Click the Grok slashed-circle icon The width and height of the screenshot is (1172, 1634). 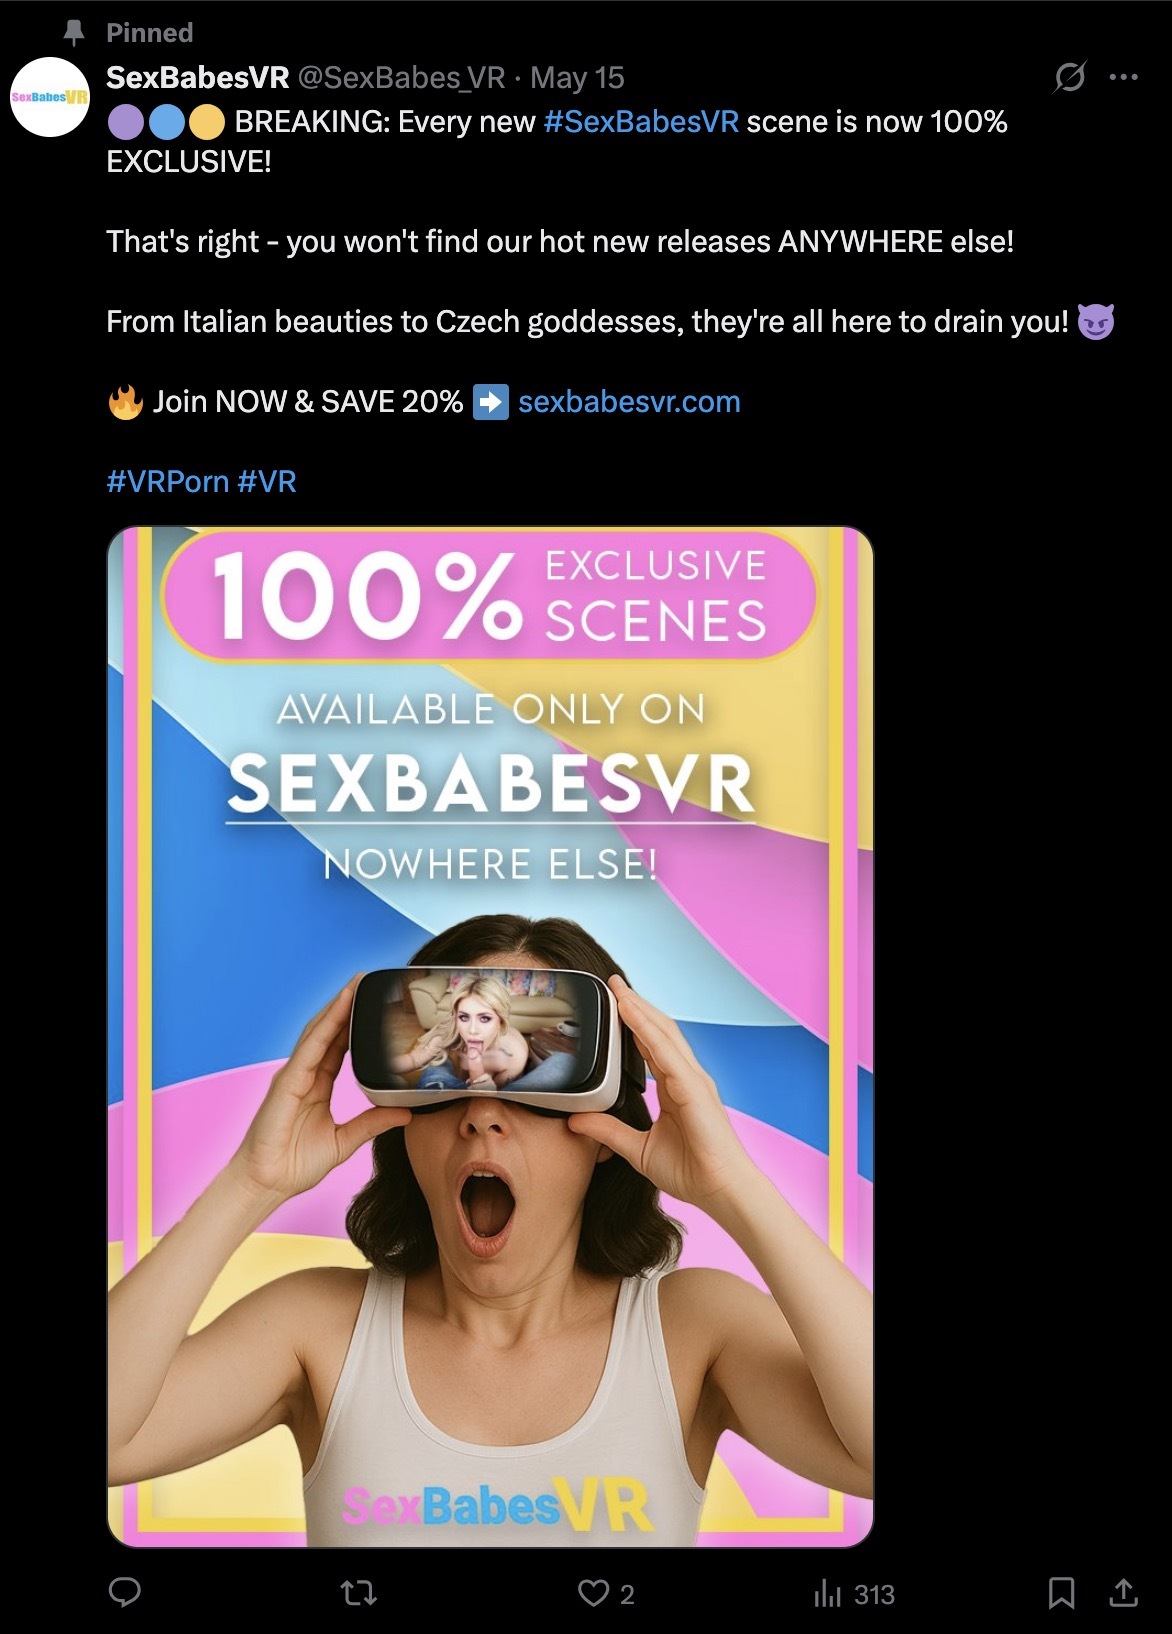tap(1070, 77)
